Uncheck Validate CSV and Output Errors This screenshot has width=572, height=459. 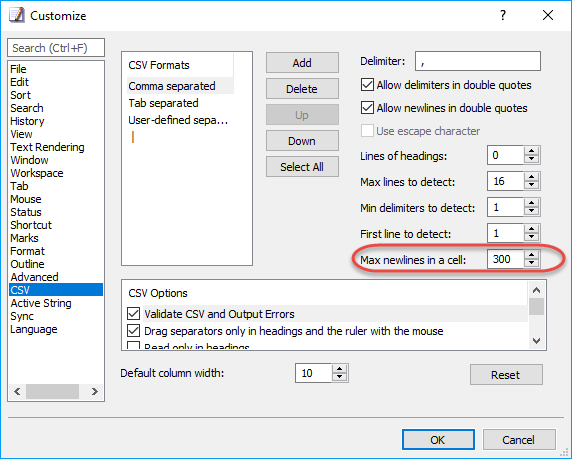pos(134,313)
